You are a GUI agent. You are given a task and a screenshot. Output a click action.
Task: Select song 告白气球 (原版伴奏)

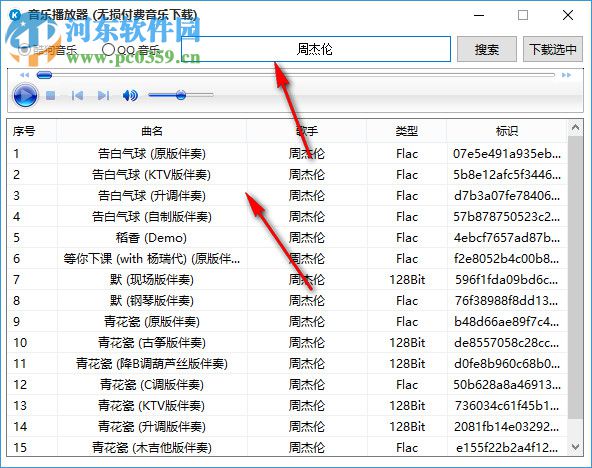click(x=152, y=154)
